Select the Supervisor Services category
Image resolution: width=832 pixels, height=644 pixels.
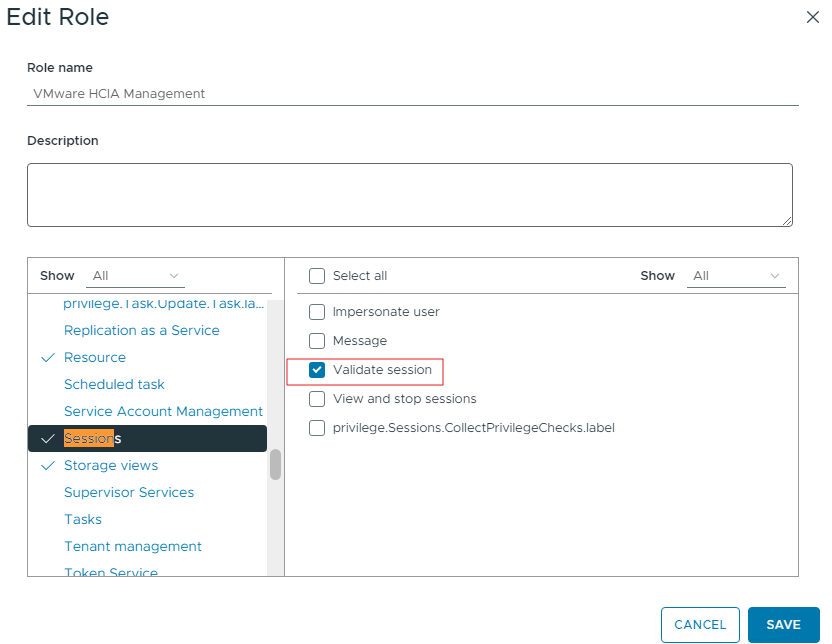tap(129, 492)
